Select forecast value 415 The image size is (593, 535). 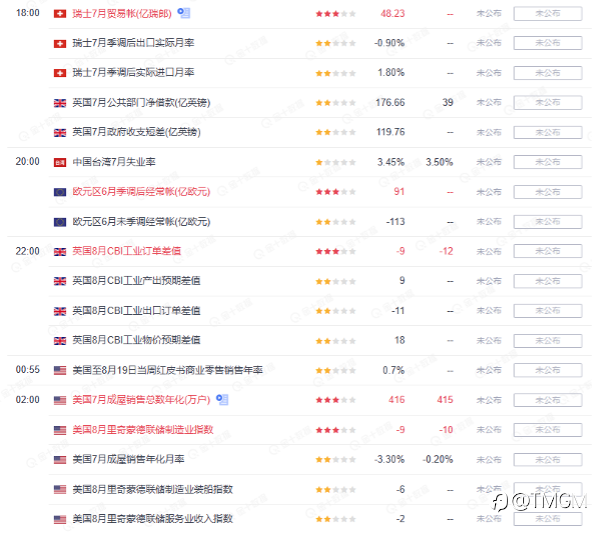445,400
